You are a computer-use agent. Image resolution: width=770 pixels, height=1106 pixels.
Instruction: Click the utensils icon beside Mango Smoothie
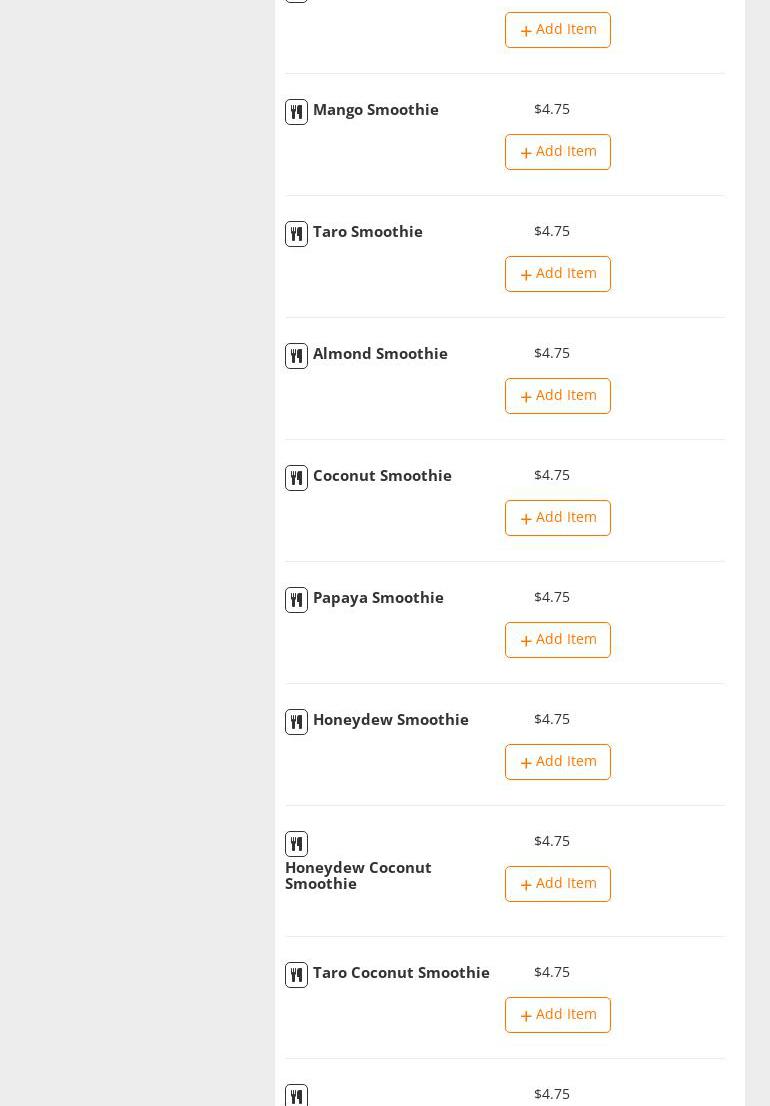296,112
